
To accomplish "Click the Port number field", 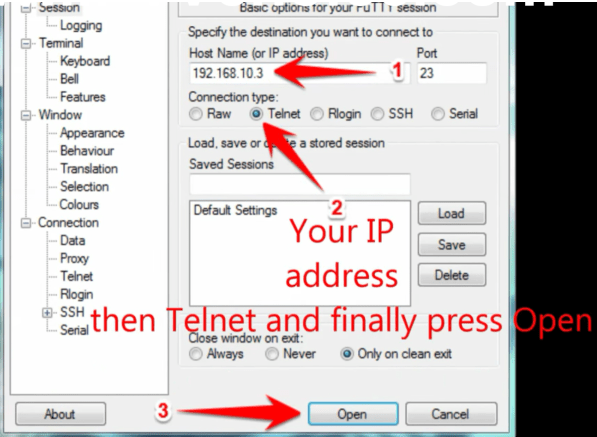I will [x=452, y=73].
